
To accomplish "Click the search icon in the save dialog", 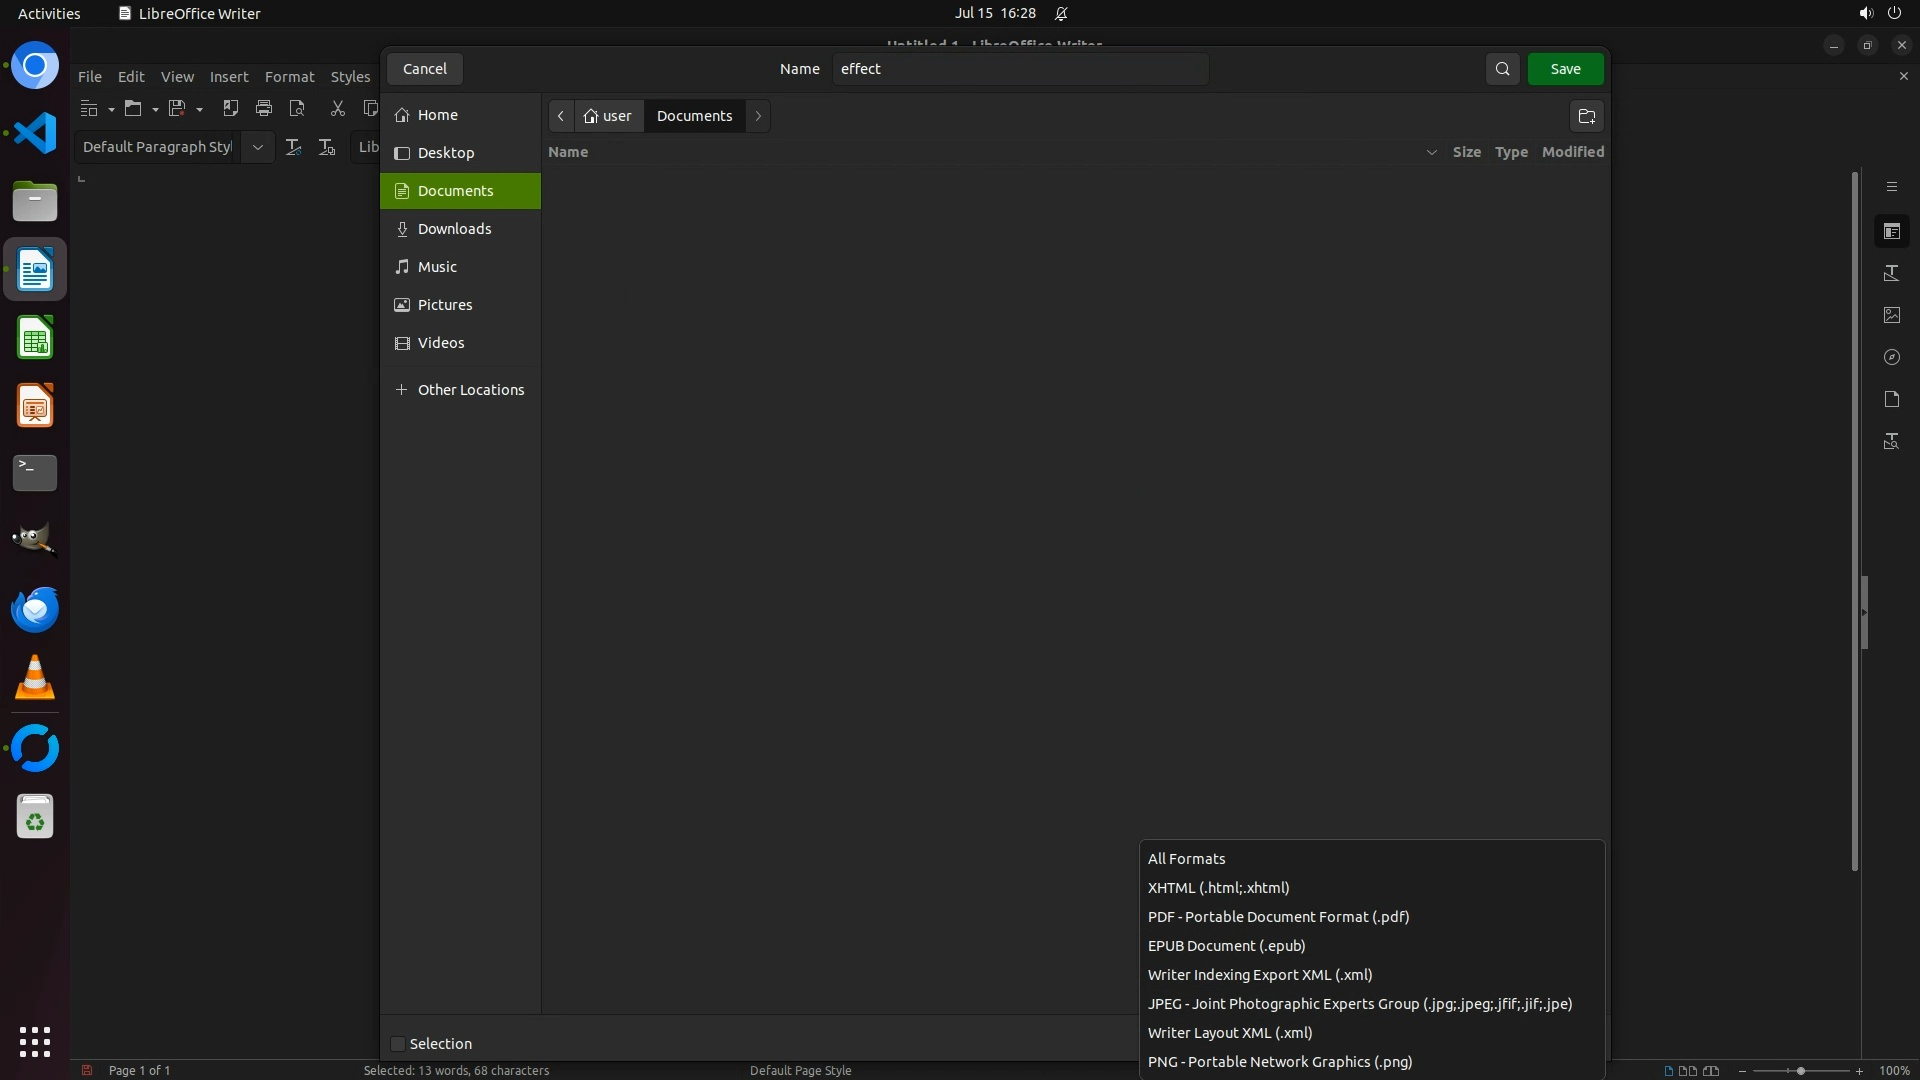I will [x=1502, y=69].
